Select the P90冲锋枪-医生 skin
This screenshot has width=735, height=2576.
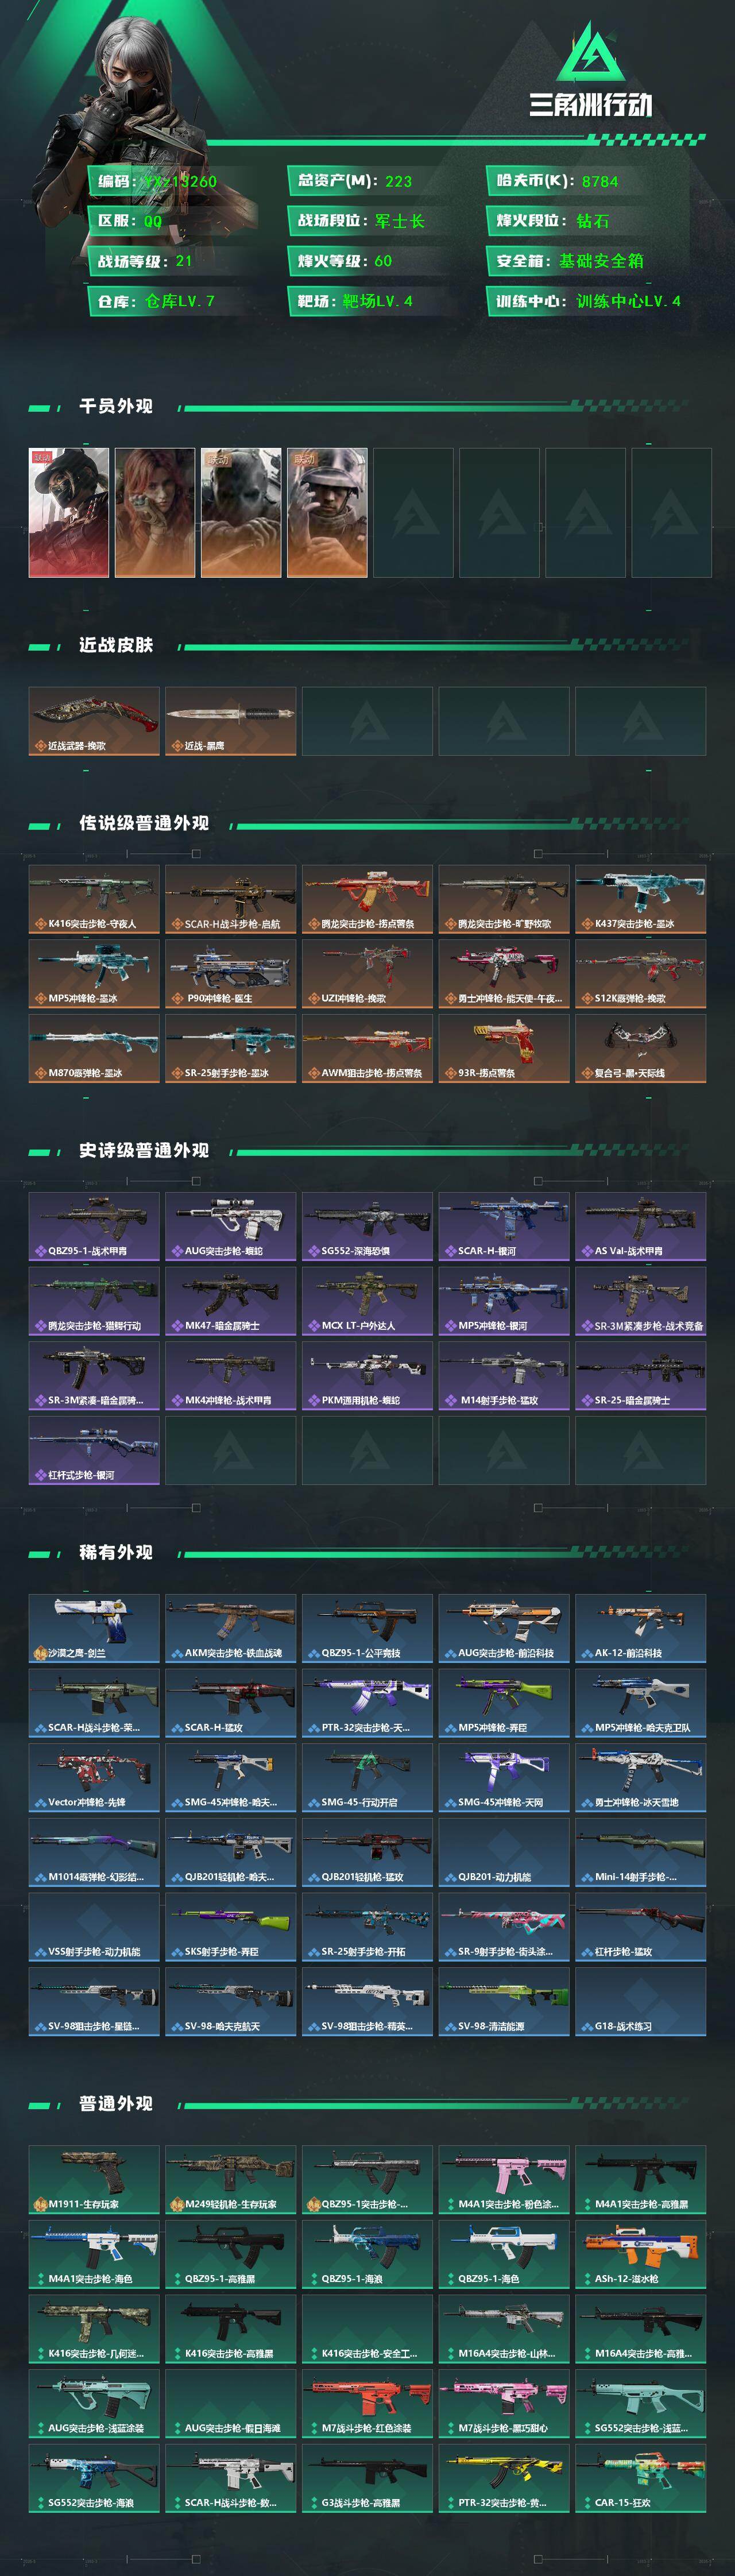230,973
